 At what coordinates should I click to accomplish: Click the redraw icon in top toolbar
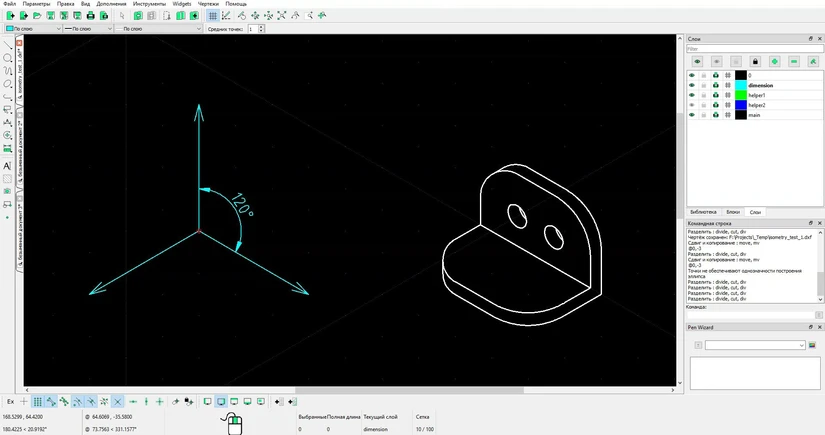point(242,16)
